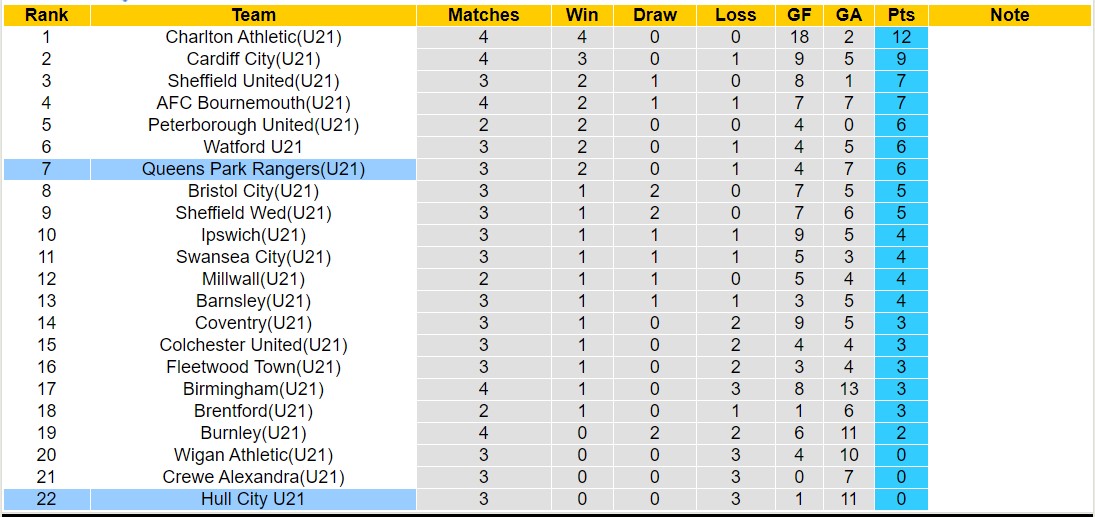Open the Cardiff City(U21) team page
This screenshot has width=1095, height=517.
(253, 59)
